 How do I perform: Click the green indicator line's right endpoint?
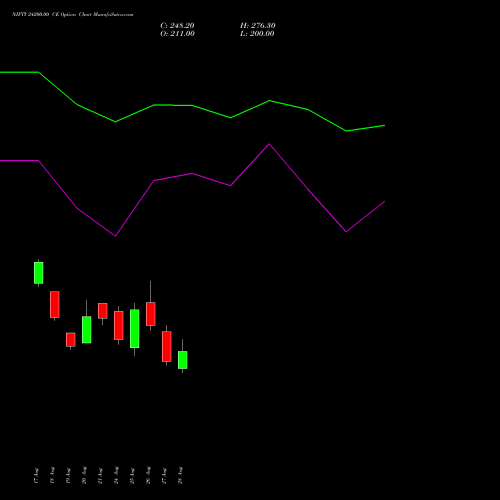[x=385, y=125]
